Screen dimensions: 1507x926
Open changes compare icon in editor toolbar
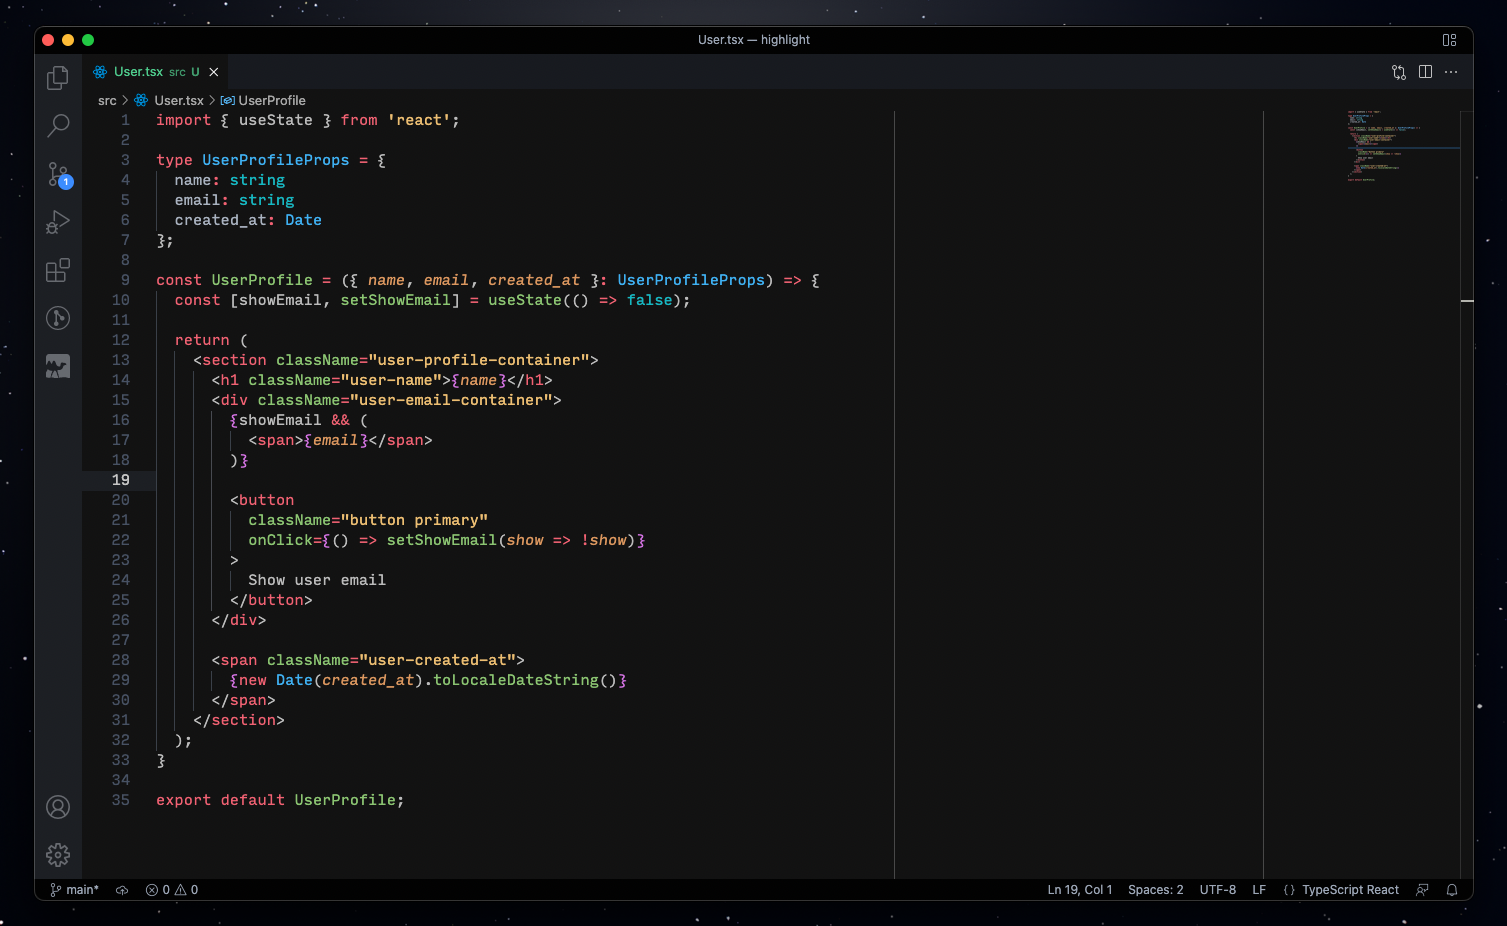(x=1399, y=72)
